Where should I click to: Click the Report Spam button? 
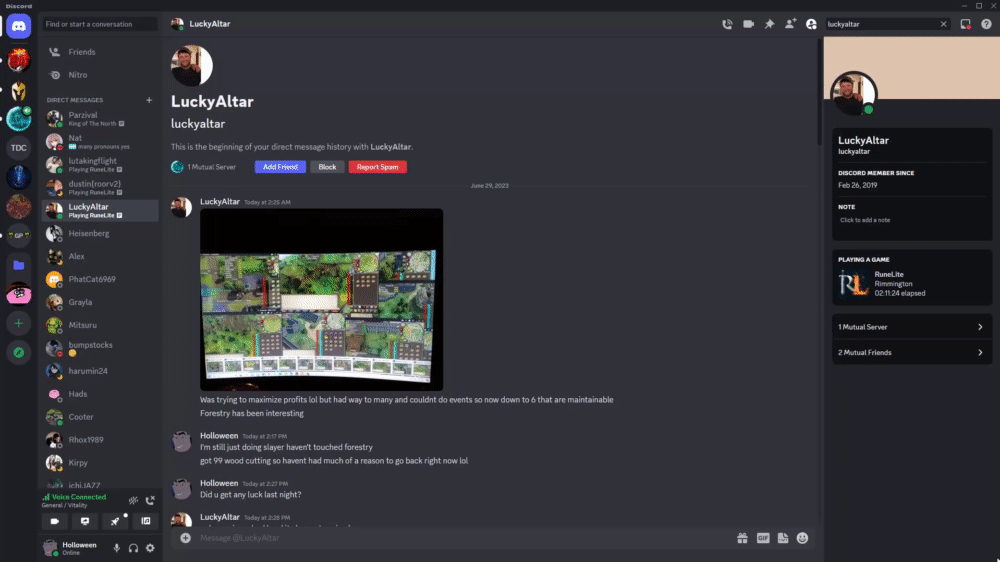tap(378, 167)
